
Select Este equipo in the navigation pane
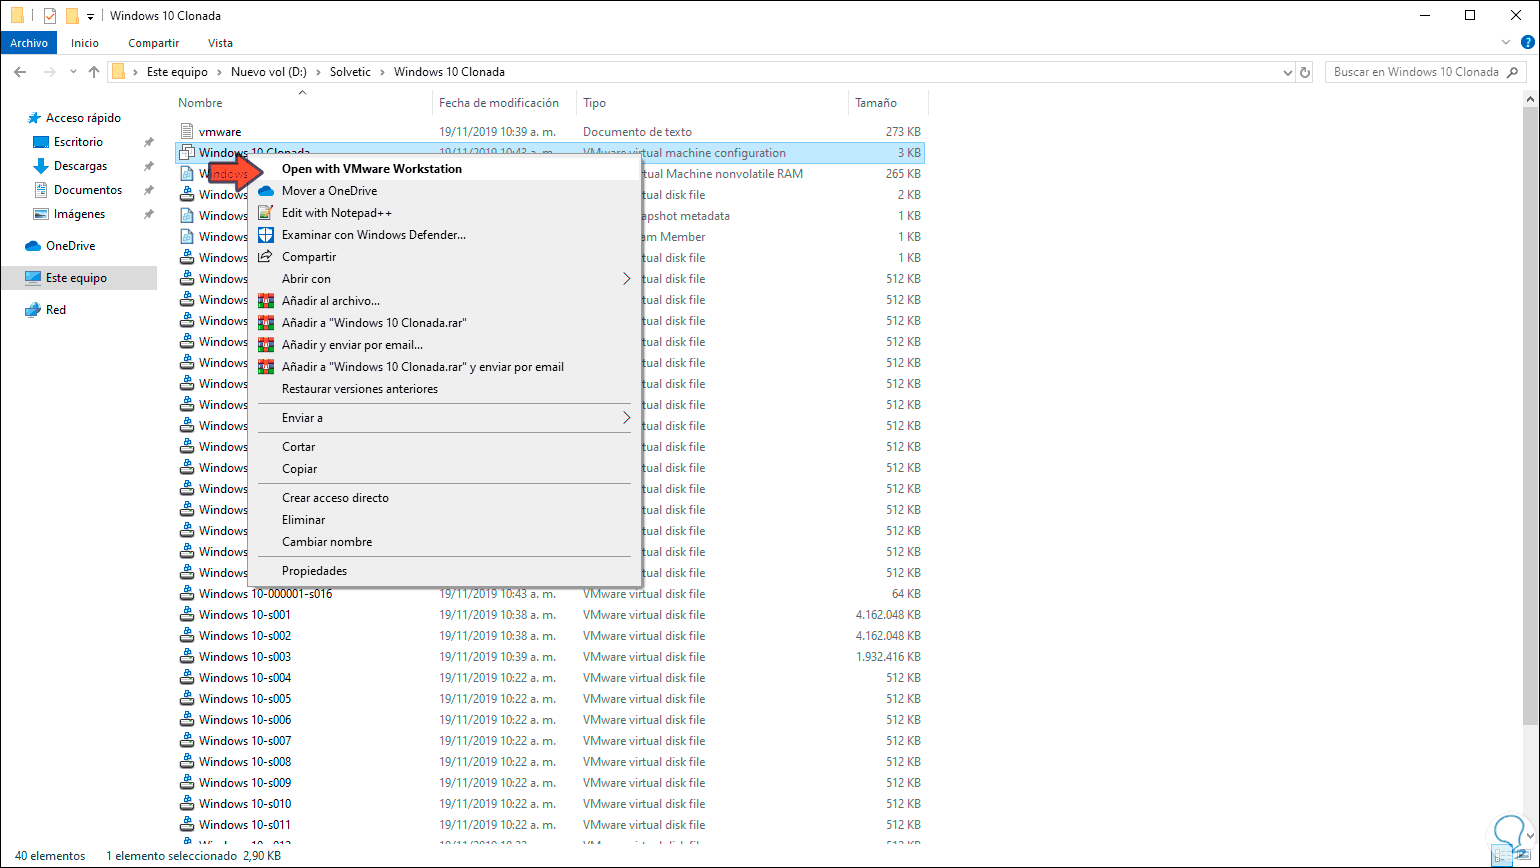click(x=79, y=278)
